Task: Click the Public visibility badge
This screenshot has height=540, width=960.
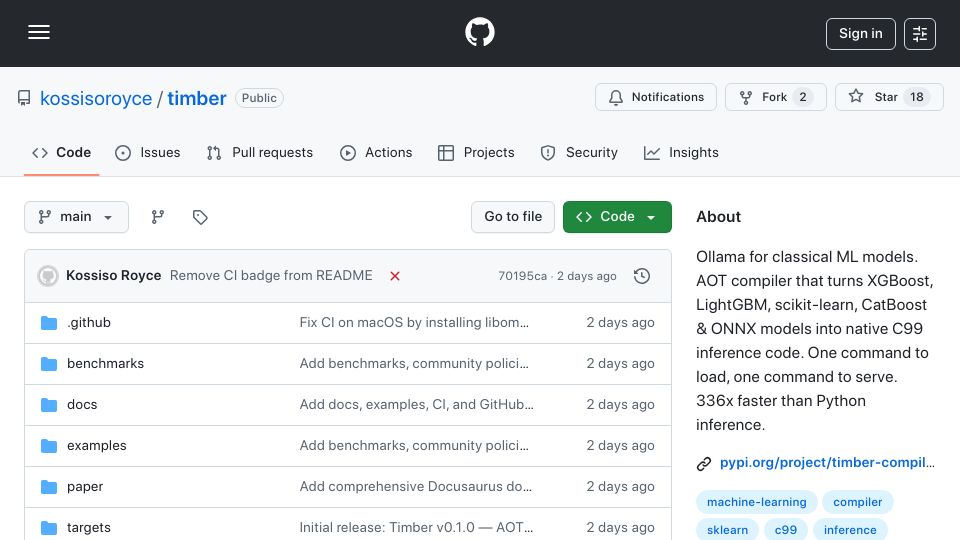Action: [x=259, y=98]
